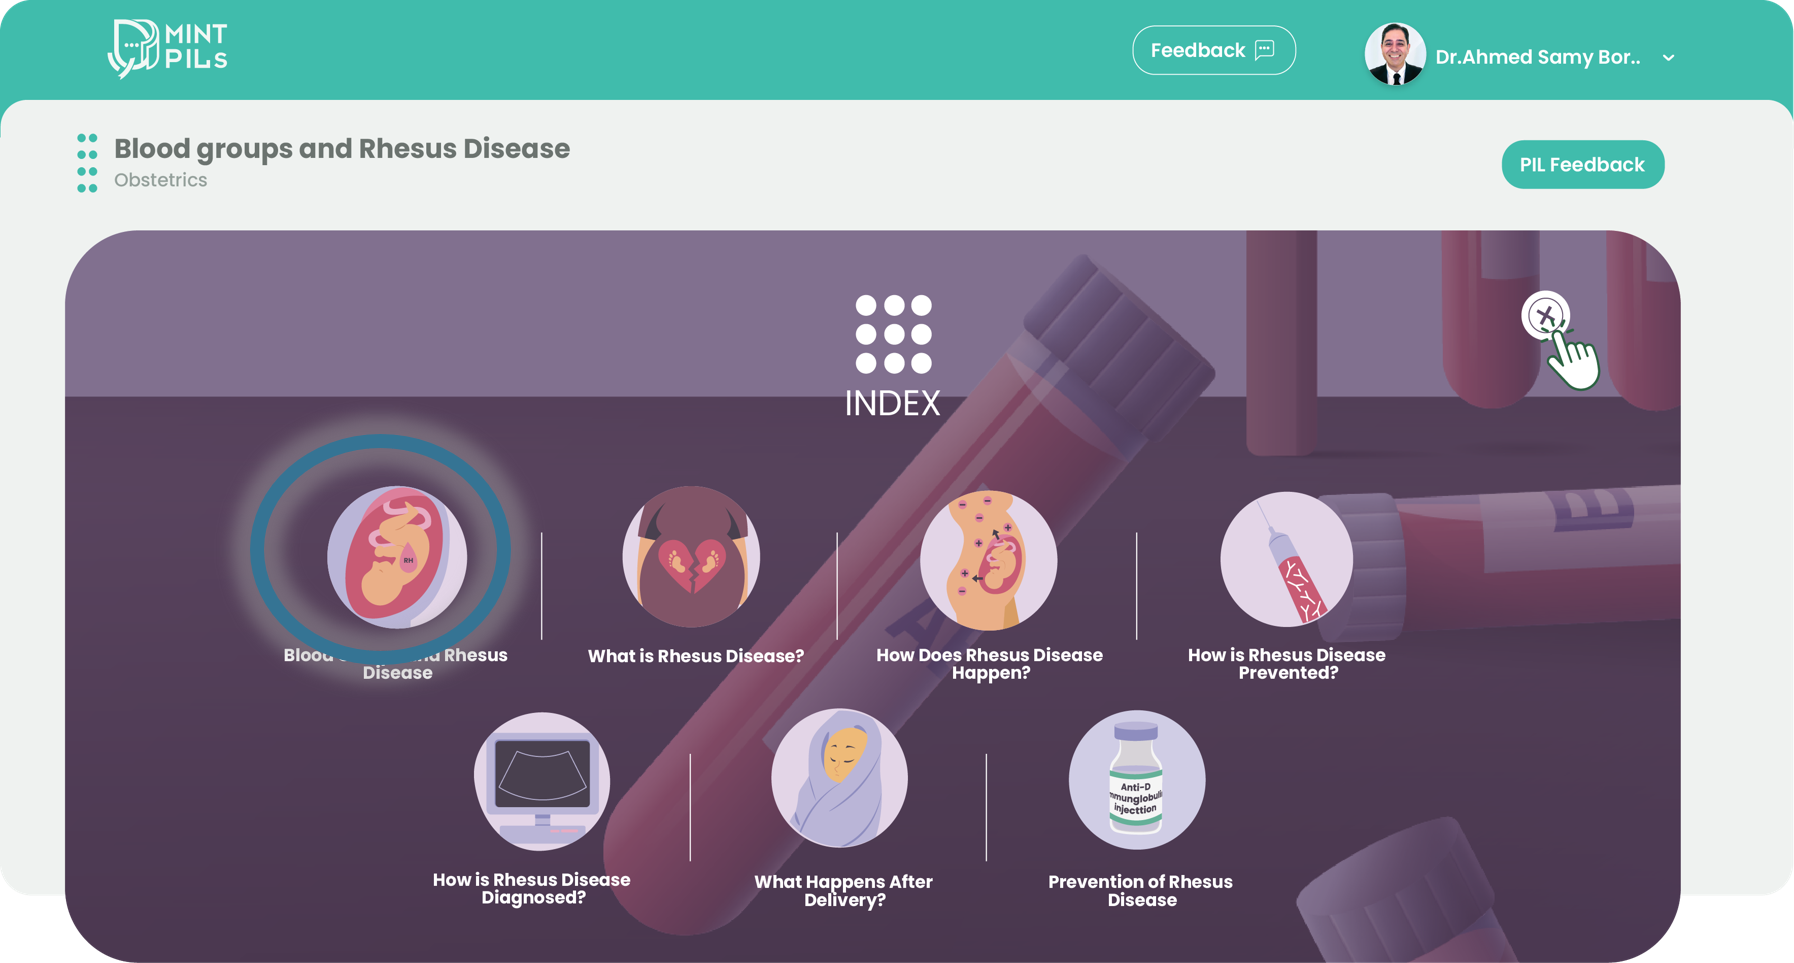Click the PIL Feedback button
Image resolution: width=1794 pixels, height=963 pixels.
click(1582, 165)
